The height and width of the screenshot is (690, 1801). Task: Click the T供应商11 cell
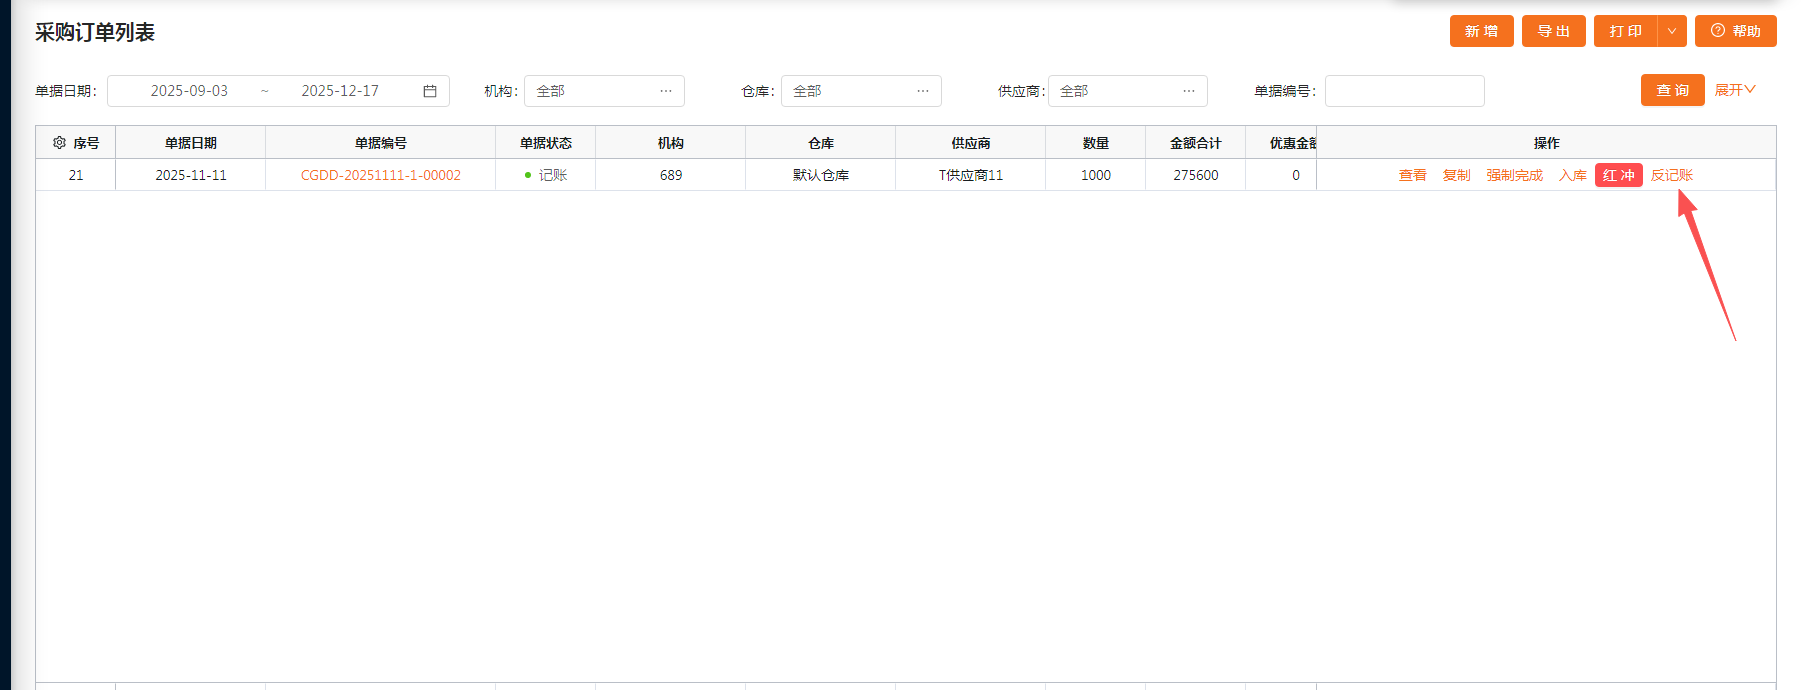pyautogui.click(x=971, y=175)
